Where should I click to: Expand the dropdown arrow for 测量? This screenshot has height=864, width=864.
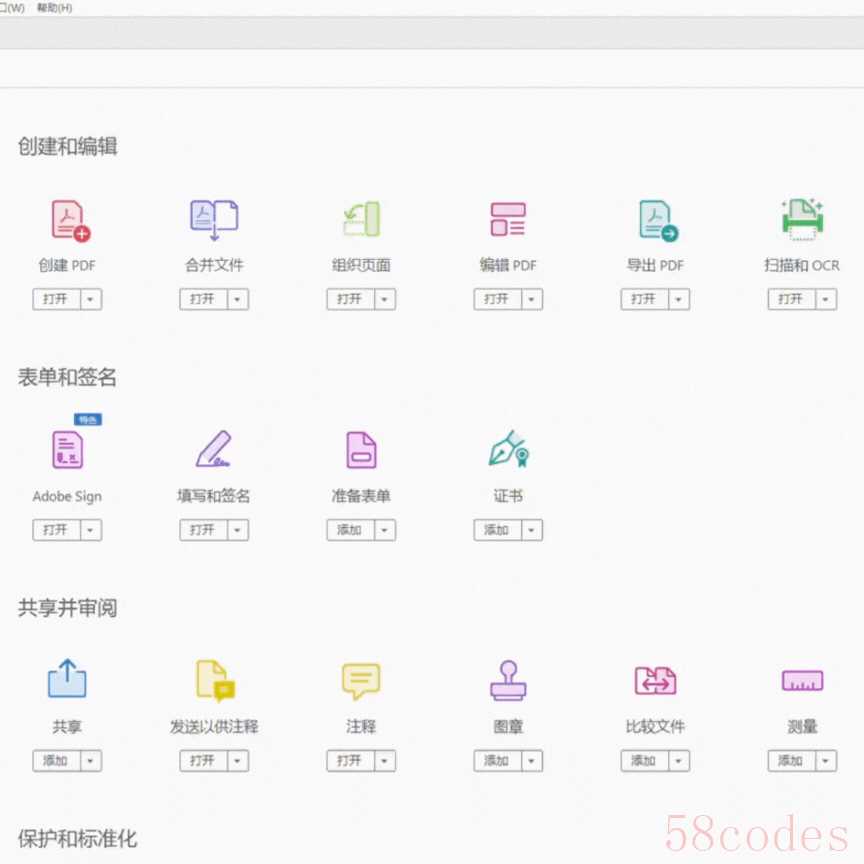[827, 761]
